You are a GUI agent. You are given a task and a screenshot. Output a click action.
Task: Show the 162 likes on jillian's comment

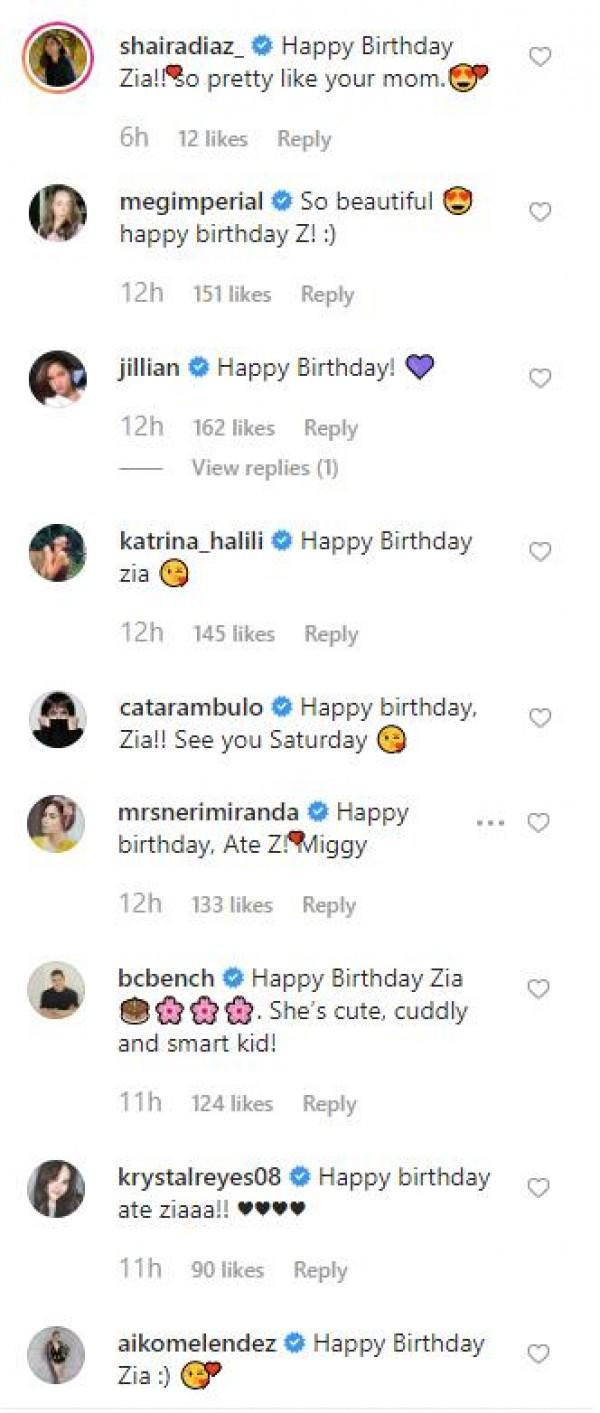[233, 428]
